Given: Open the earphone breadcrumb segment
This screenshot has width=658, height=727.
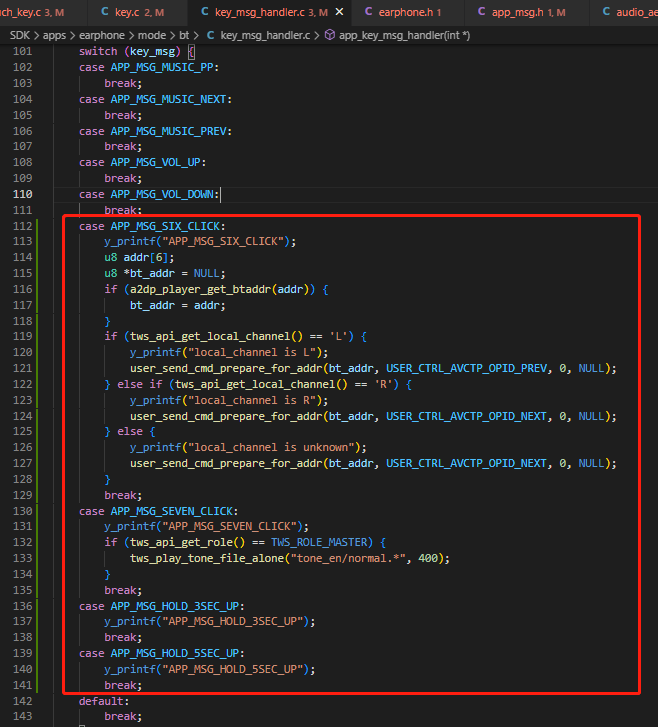Looking at the screenshot, I should (102, 35).
